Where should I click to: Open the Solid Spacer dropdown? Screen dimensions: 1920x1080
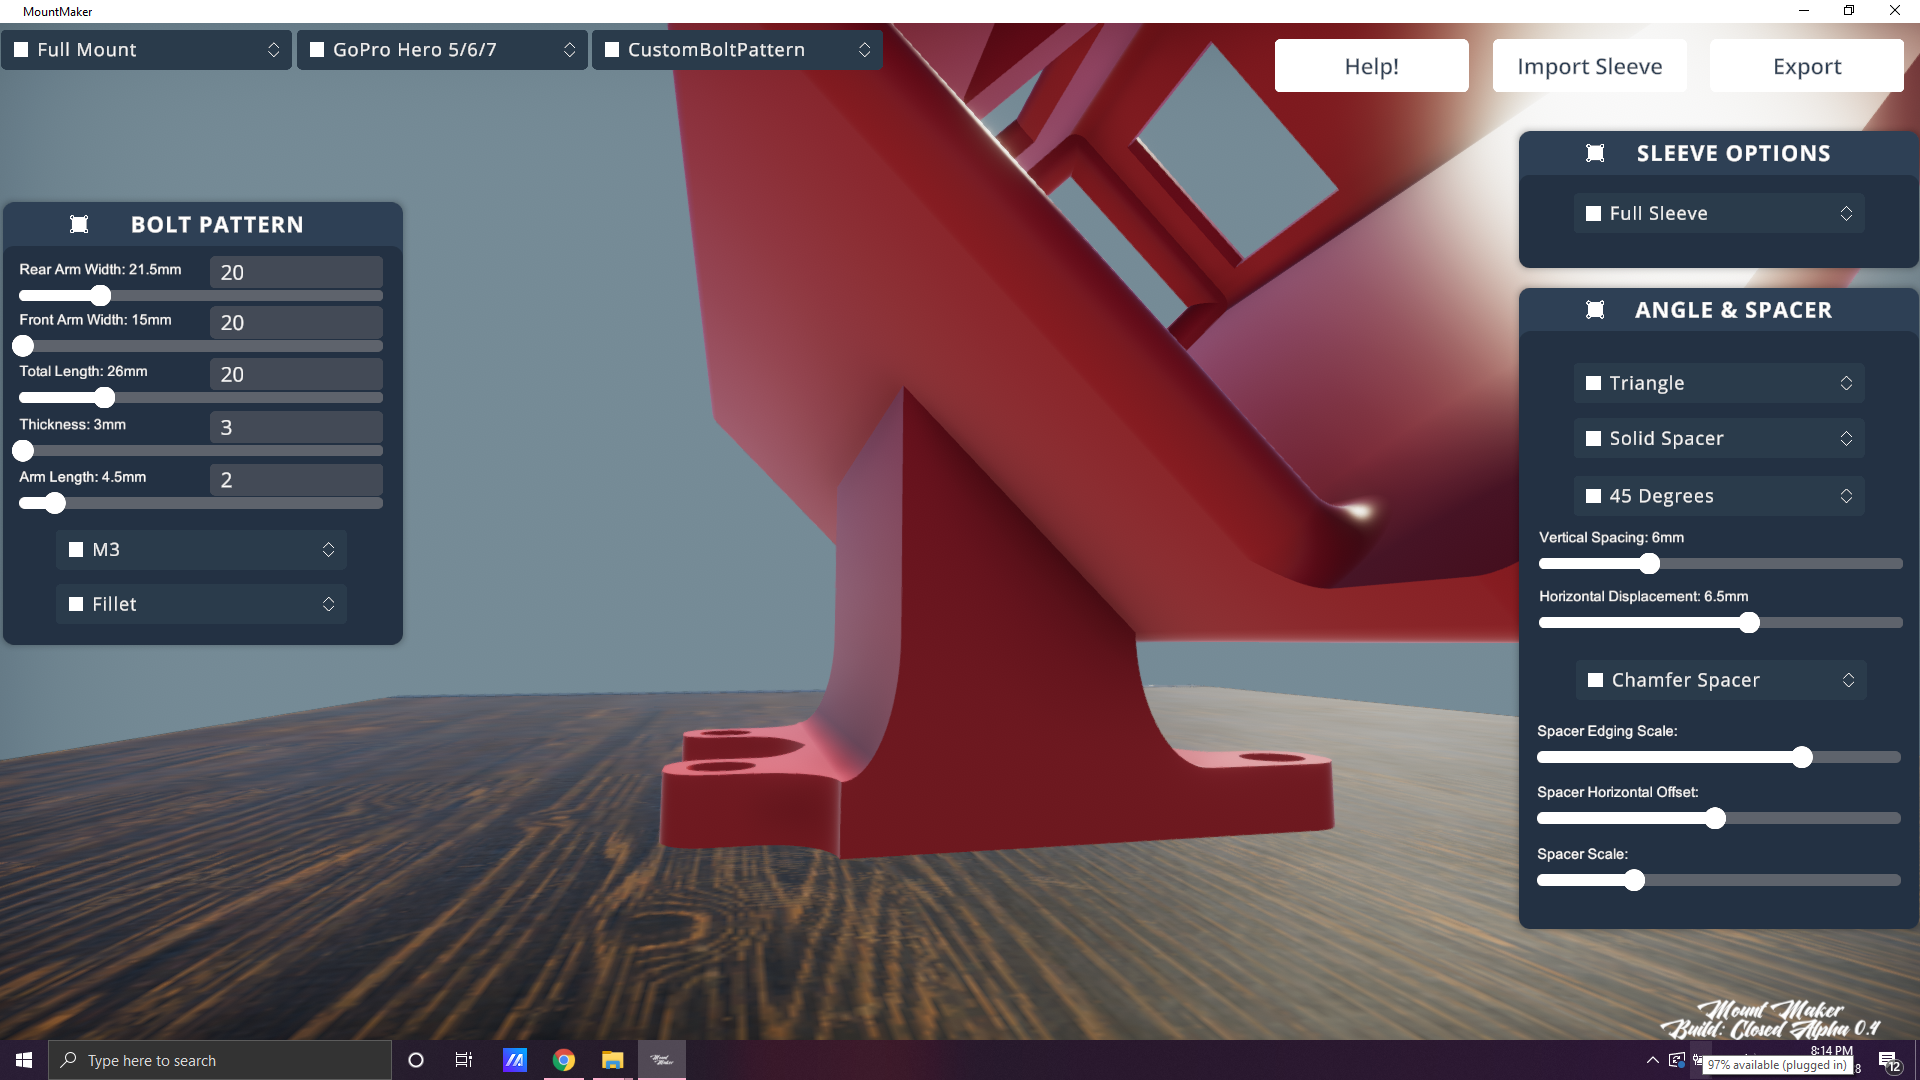[x=1719, y=438]
